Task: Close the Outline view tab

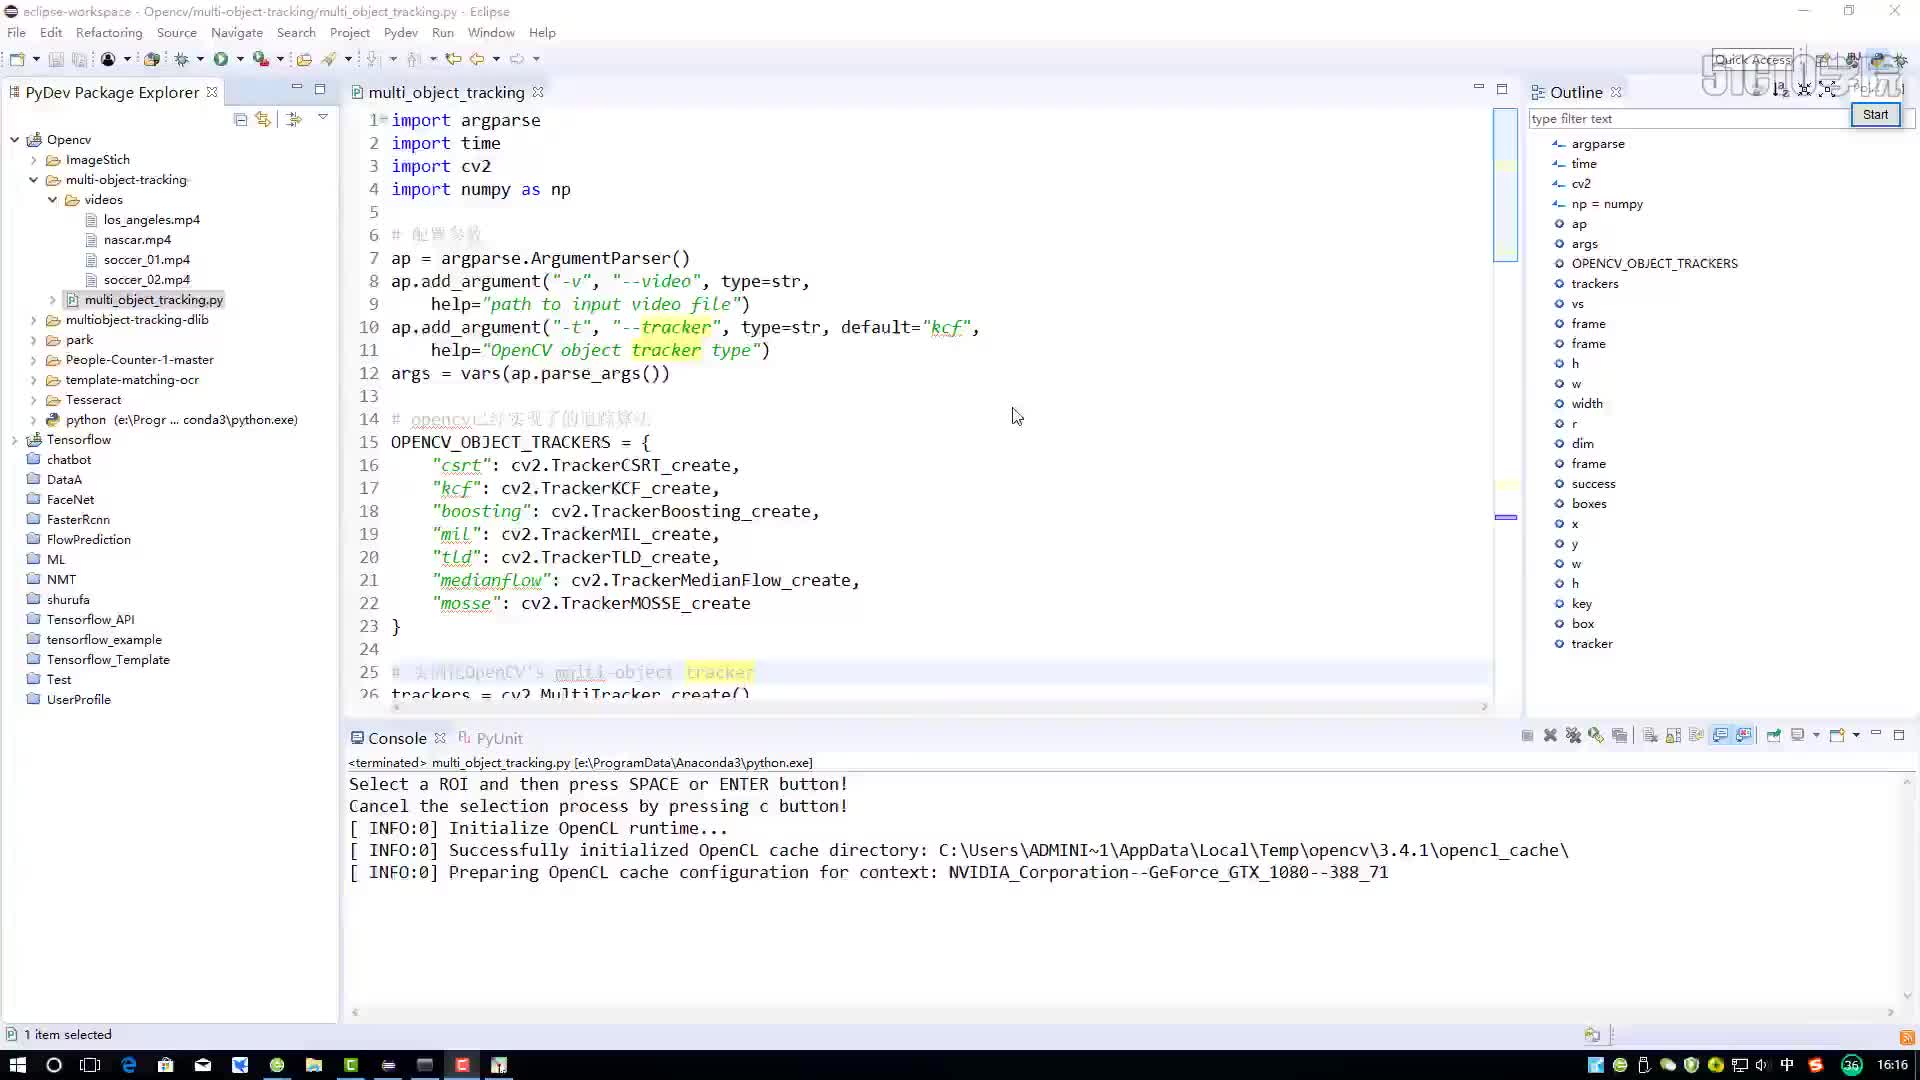Action: [1616, 91]
